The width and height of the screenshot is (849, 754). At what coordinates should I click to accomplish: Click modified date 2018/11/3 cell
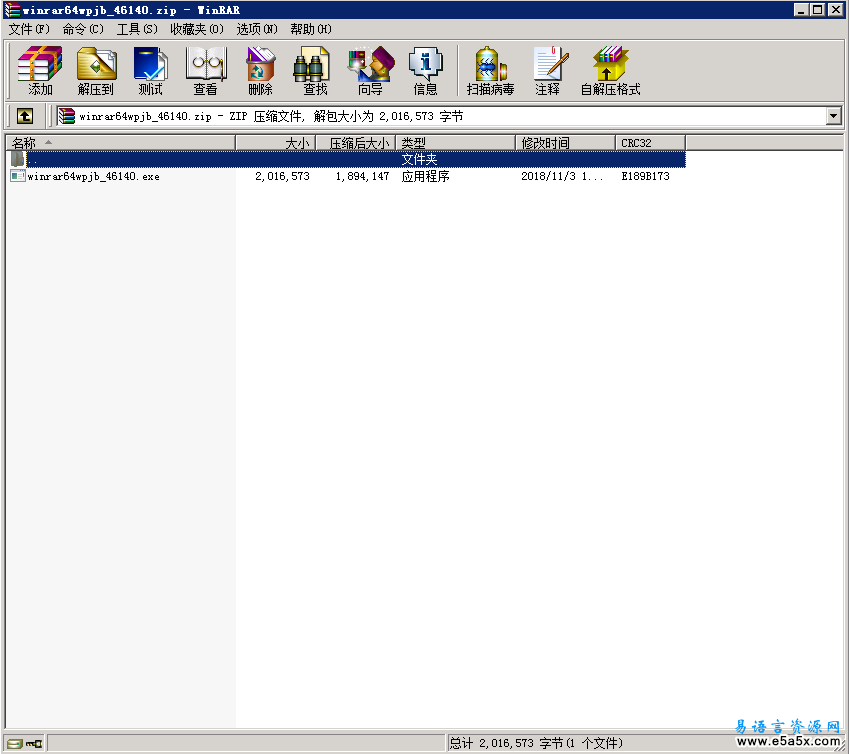pyautogui.click(x=561, y=176)
